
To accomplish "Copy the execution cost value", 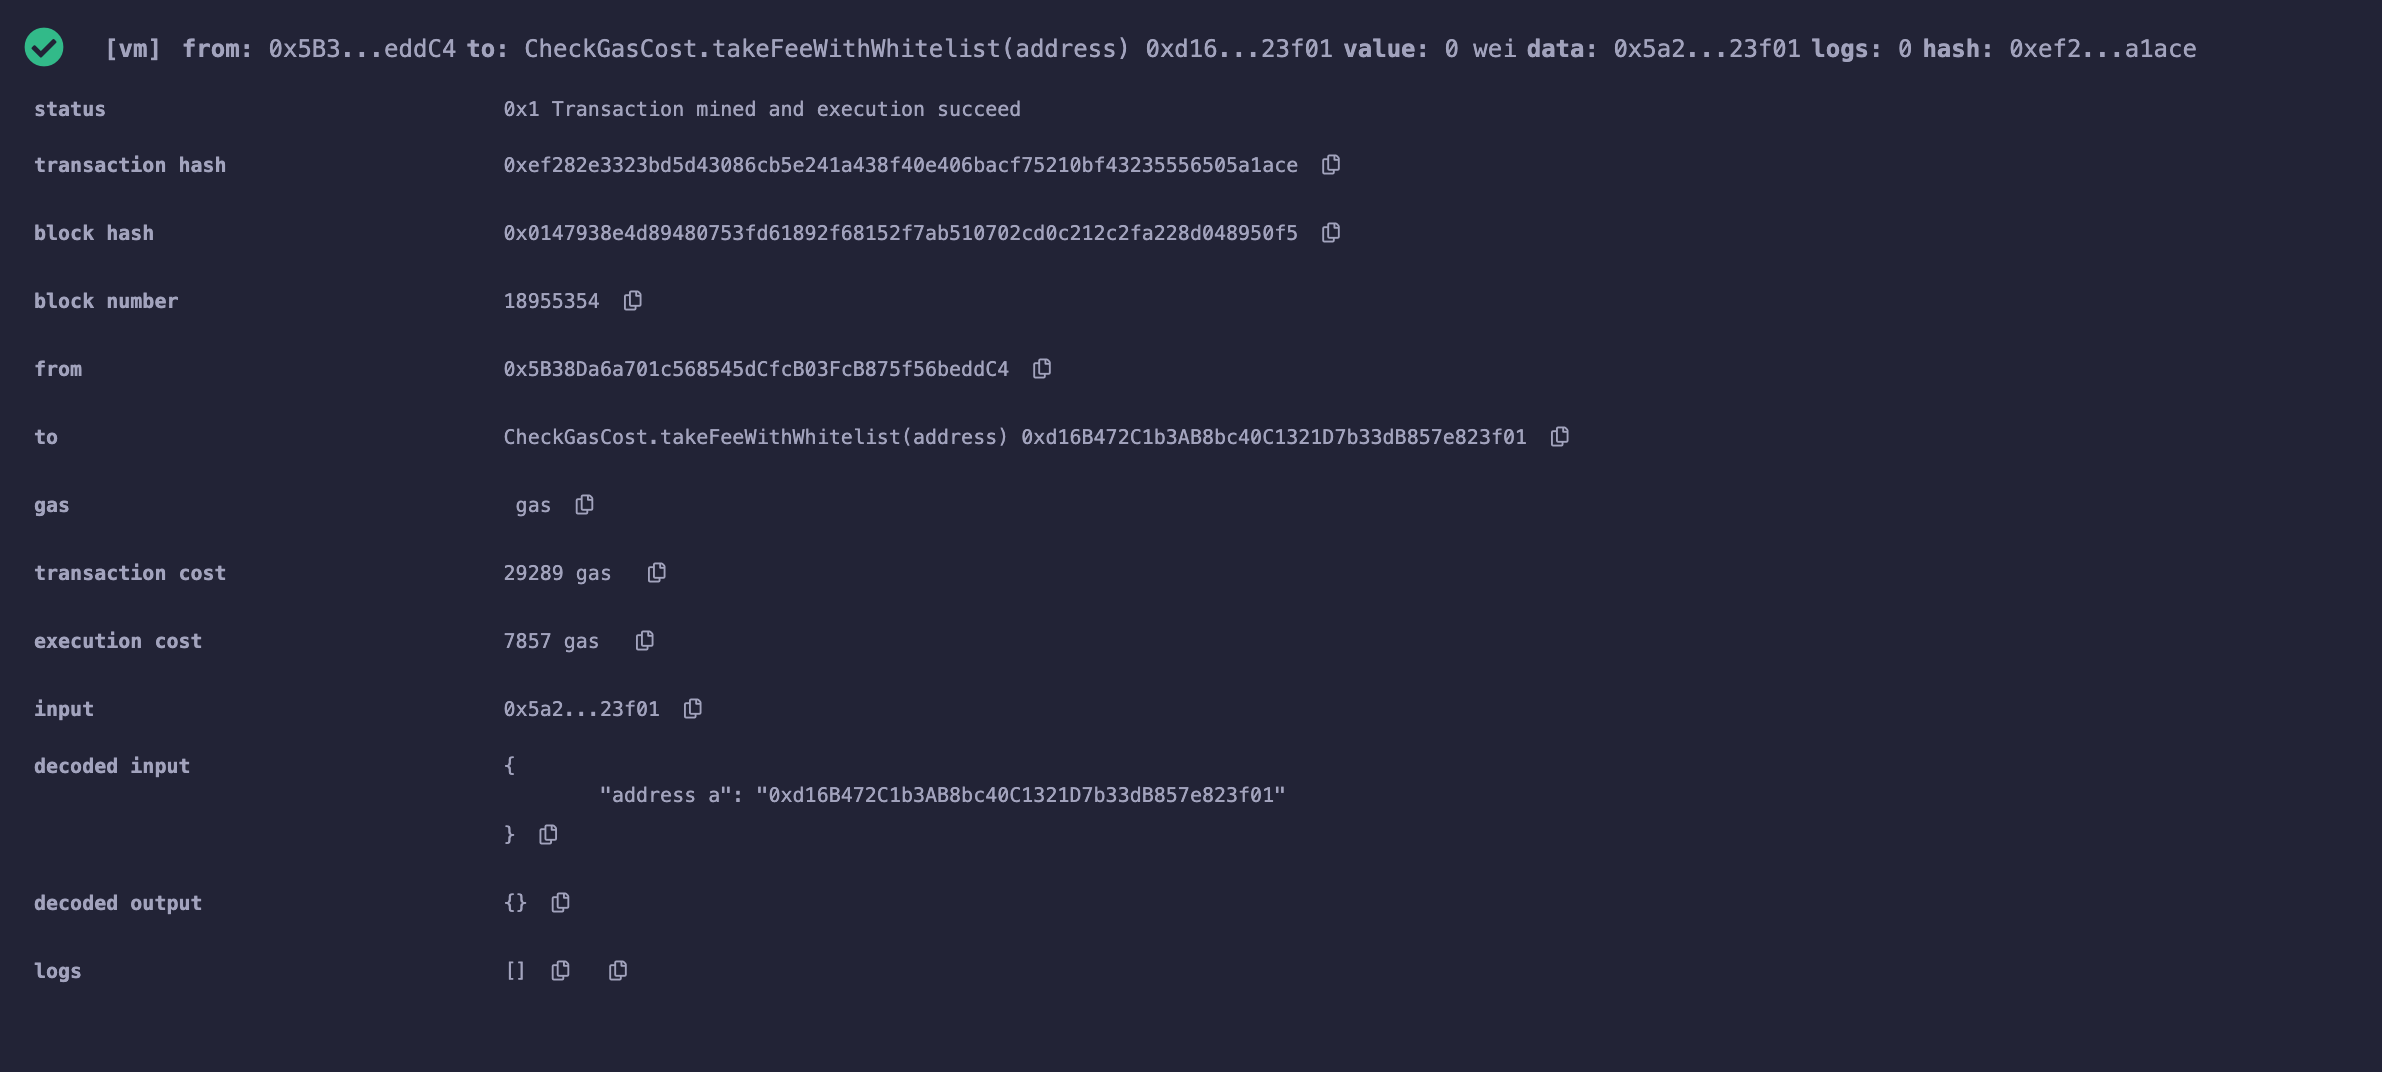I will tap(644, 641).
